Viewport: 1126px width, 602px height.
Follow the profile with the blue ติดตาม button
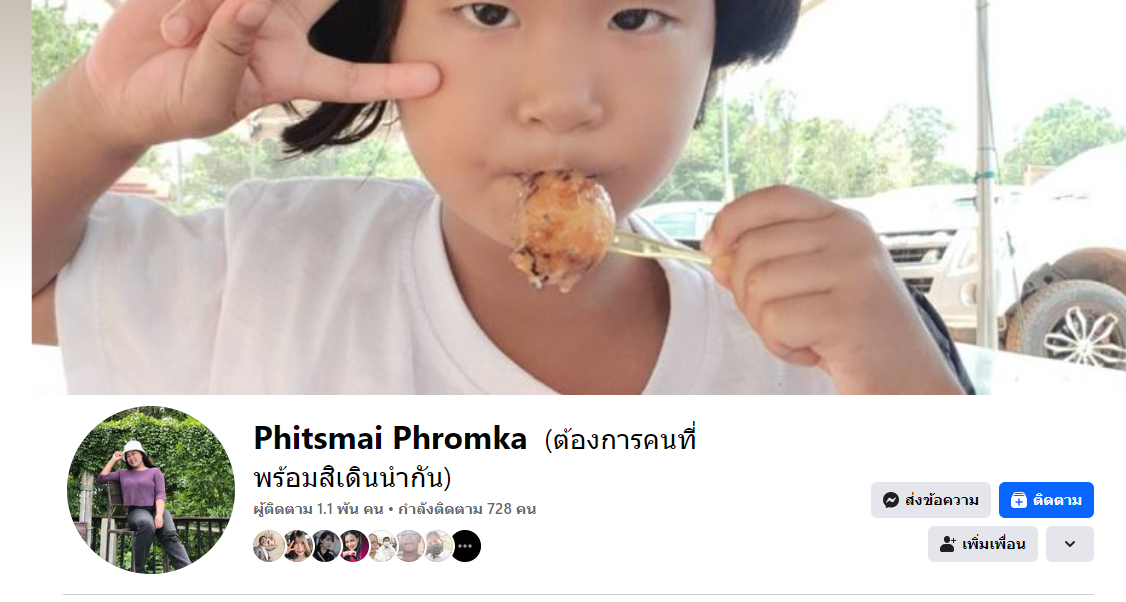[x=1046, y=500]
